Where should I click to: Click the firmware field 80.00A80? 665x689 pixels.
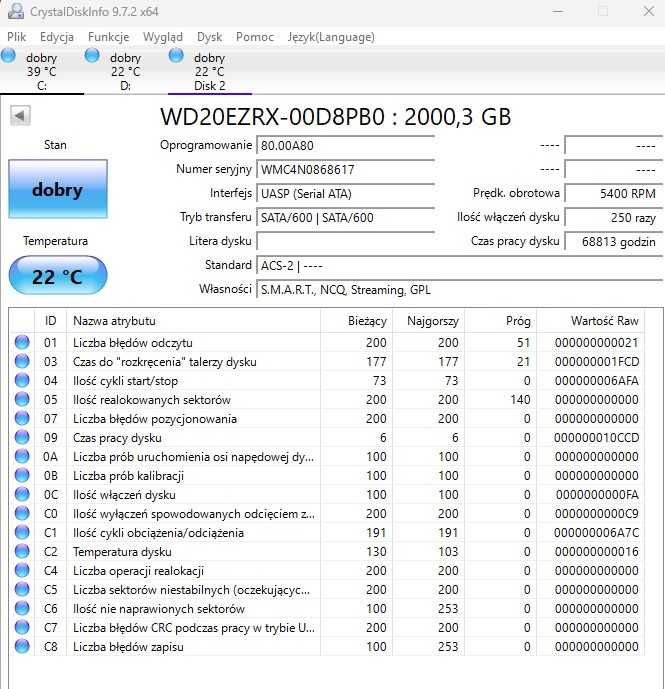click(345, 145)
